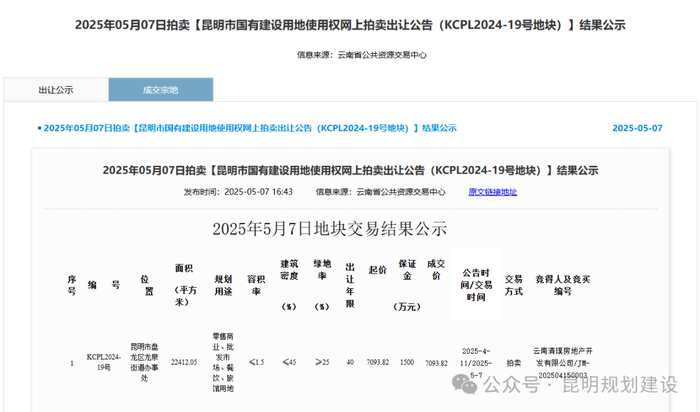Click the KCPL2024-19号 cell in the table
Image resolution: width=700 pixels, height=412 pixels.
coord(104,362)
